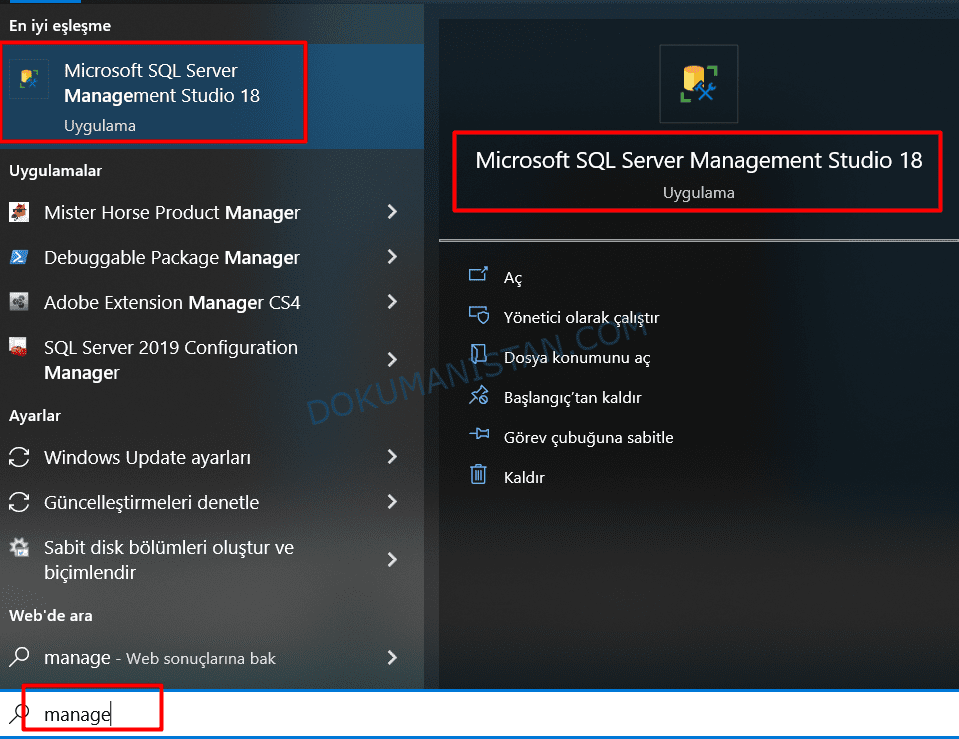Image resolution: width=959 pixels, height=739 pixels.
Task: Click the Mister Horse Product Manager icon
Action: coord(19,212)
